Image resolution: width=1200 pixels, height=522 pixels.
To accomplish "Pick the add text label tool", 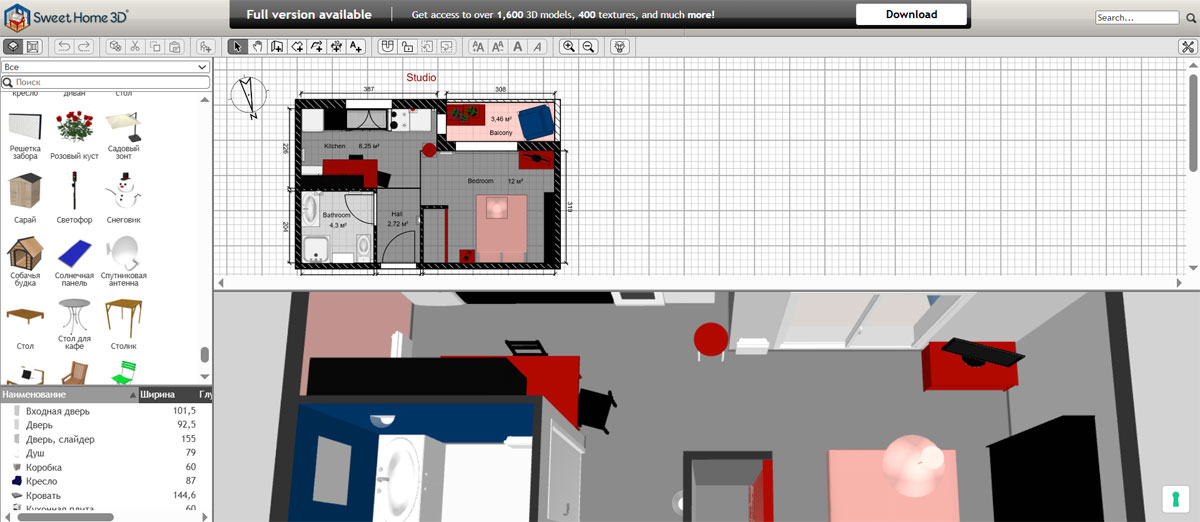I will coord(356,47).
